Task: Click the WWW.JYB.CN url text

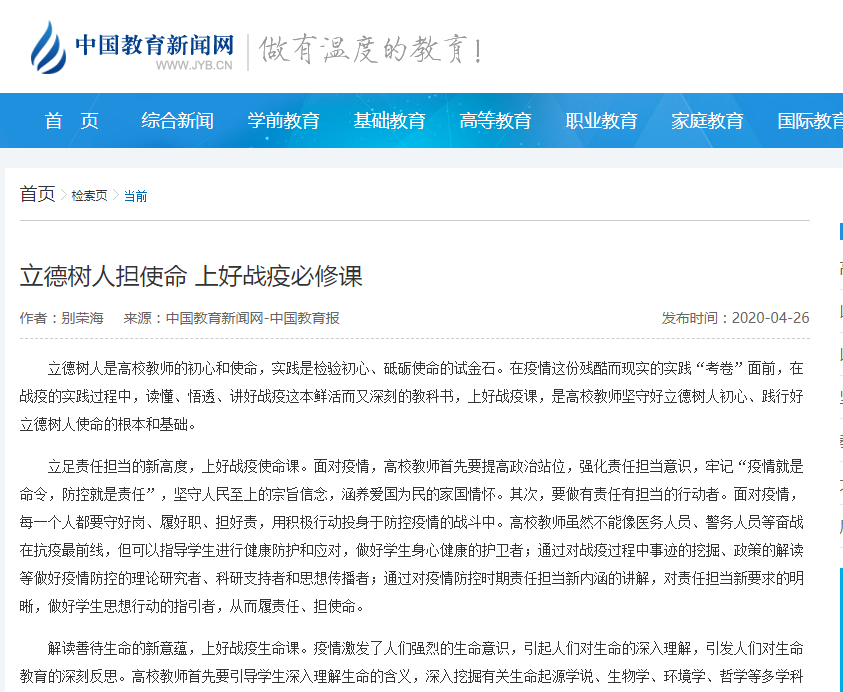Action: (x=194, y=66)
